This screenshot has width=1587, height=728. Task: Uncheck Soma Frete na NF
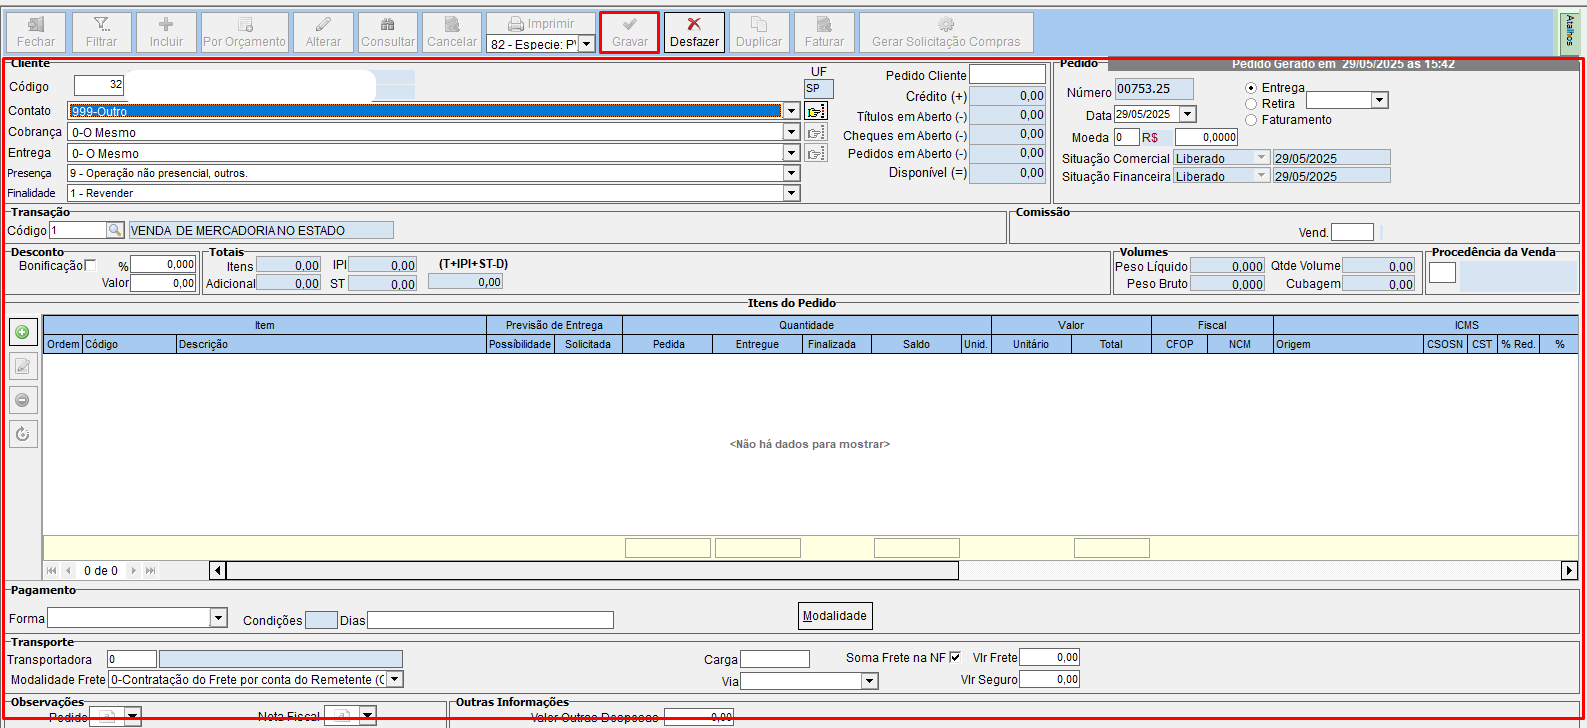pos(956,657)
